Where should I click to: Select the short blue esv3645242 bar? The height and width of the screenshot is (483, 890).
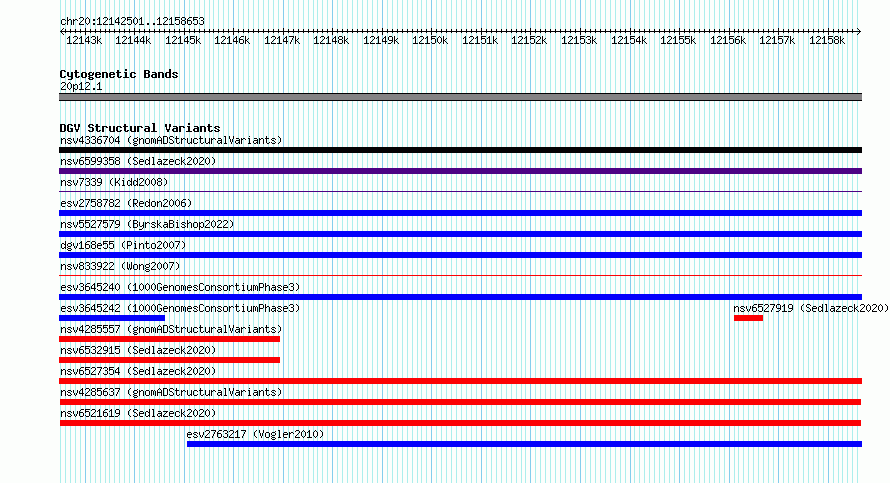[112, 318]
